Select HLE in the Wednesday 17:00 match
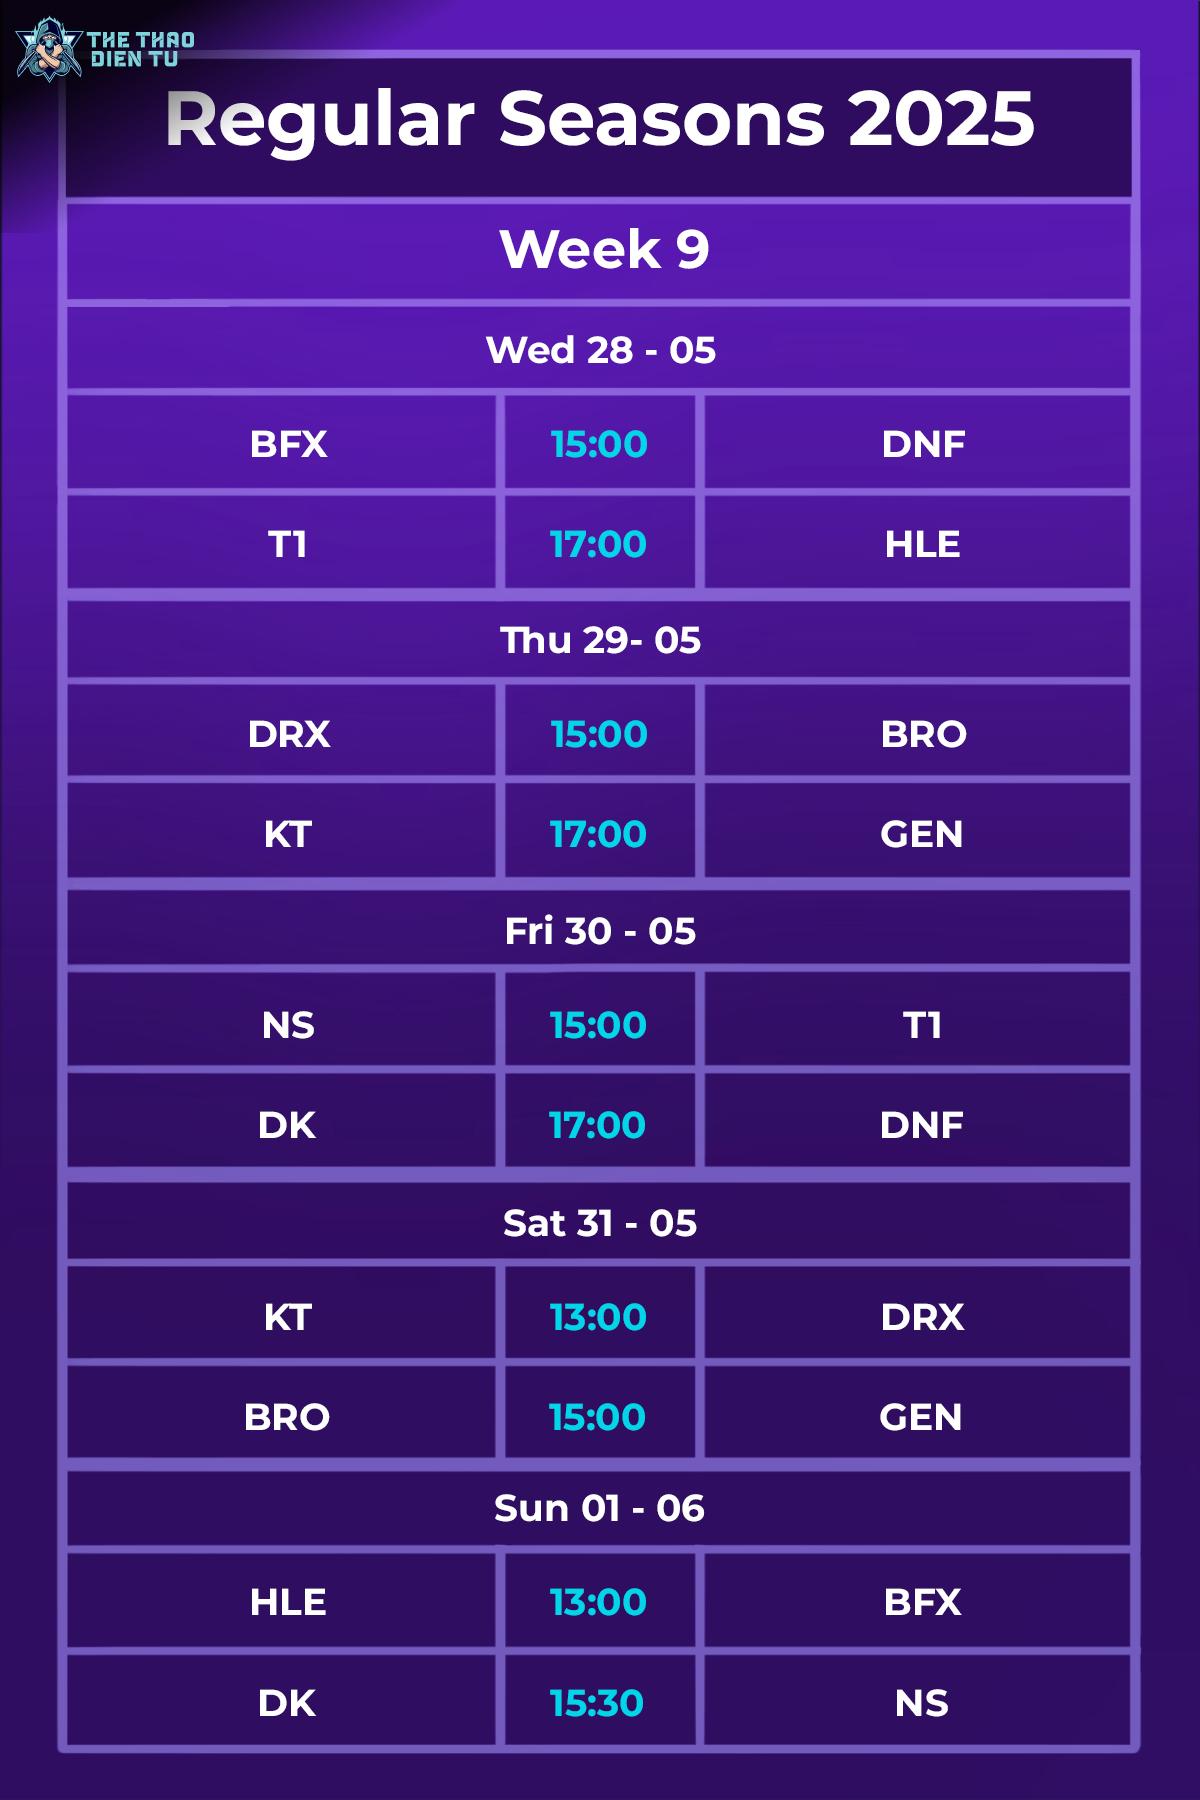The image size is (1200, 1800). point(922,544)
